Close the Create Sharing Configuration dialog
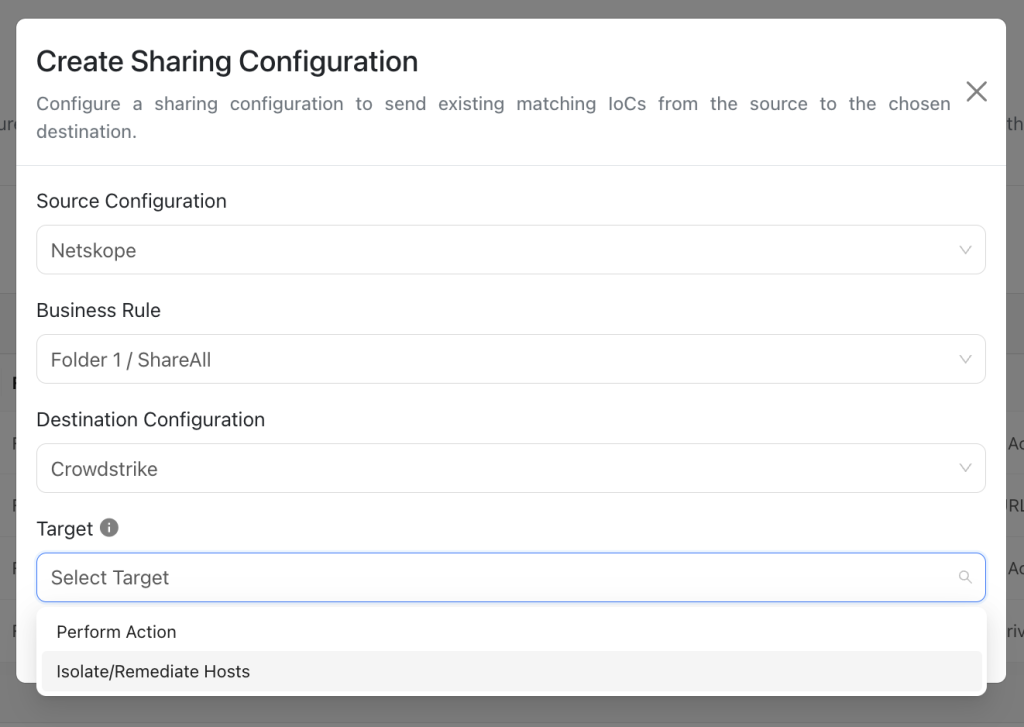 click(x=976, y=91)
